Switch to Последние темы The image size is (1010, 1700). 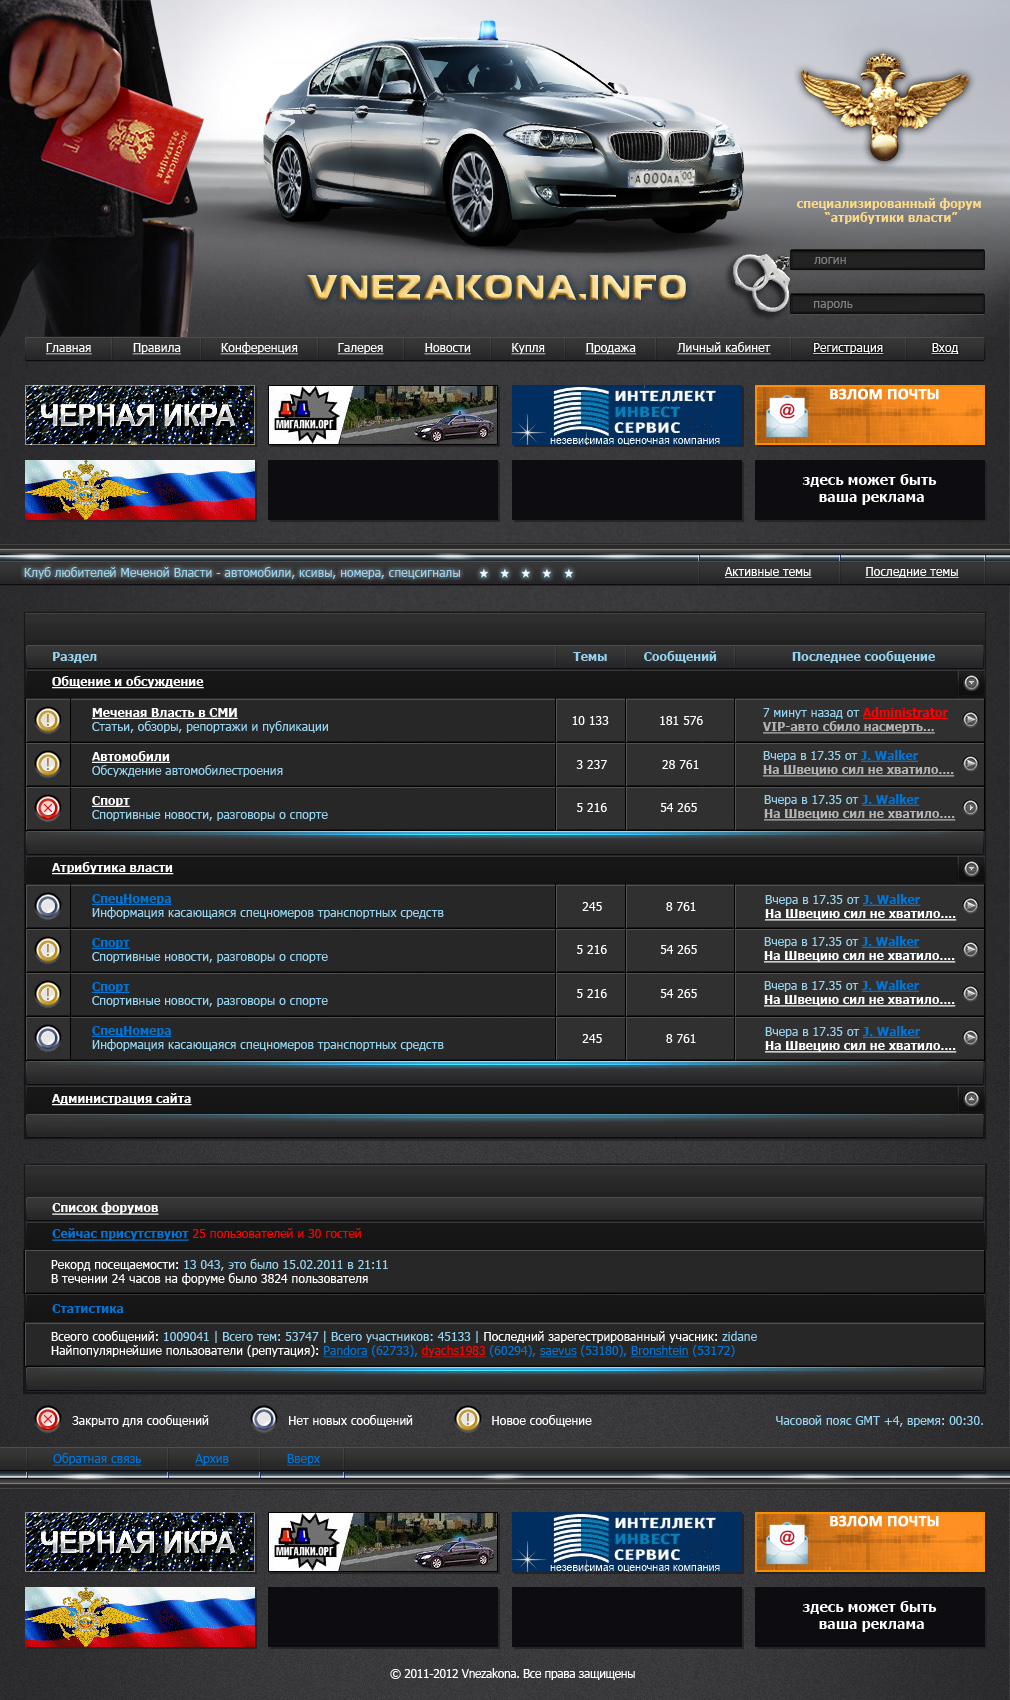[x=912, y=572]
